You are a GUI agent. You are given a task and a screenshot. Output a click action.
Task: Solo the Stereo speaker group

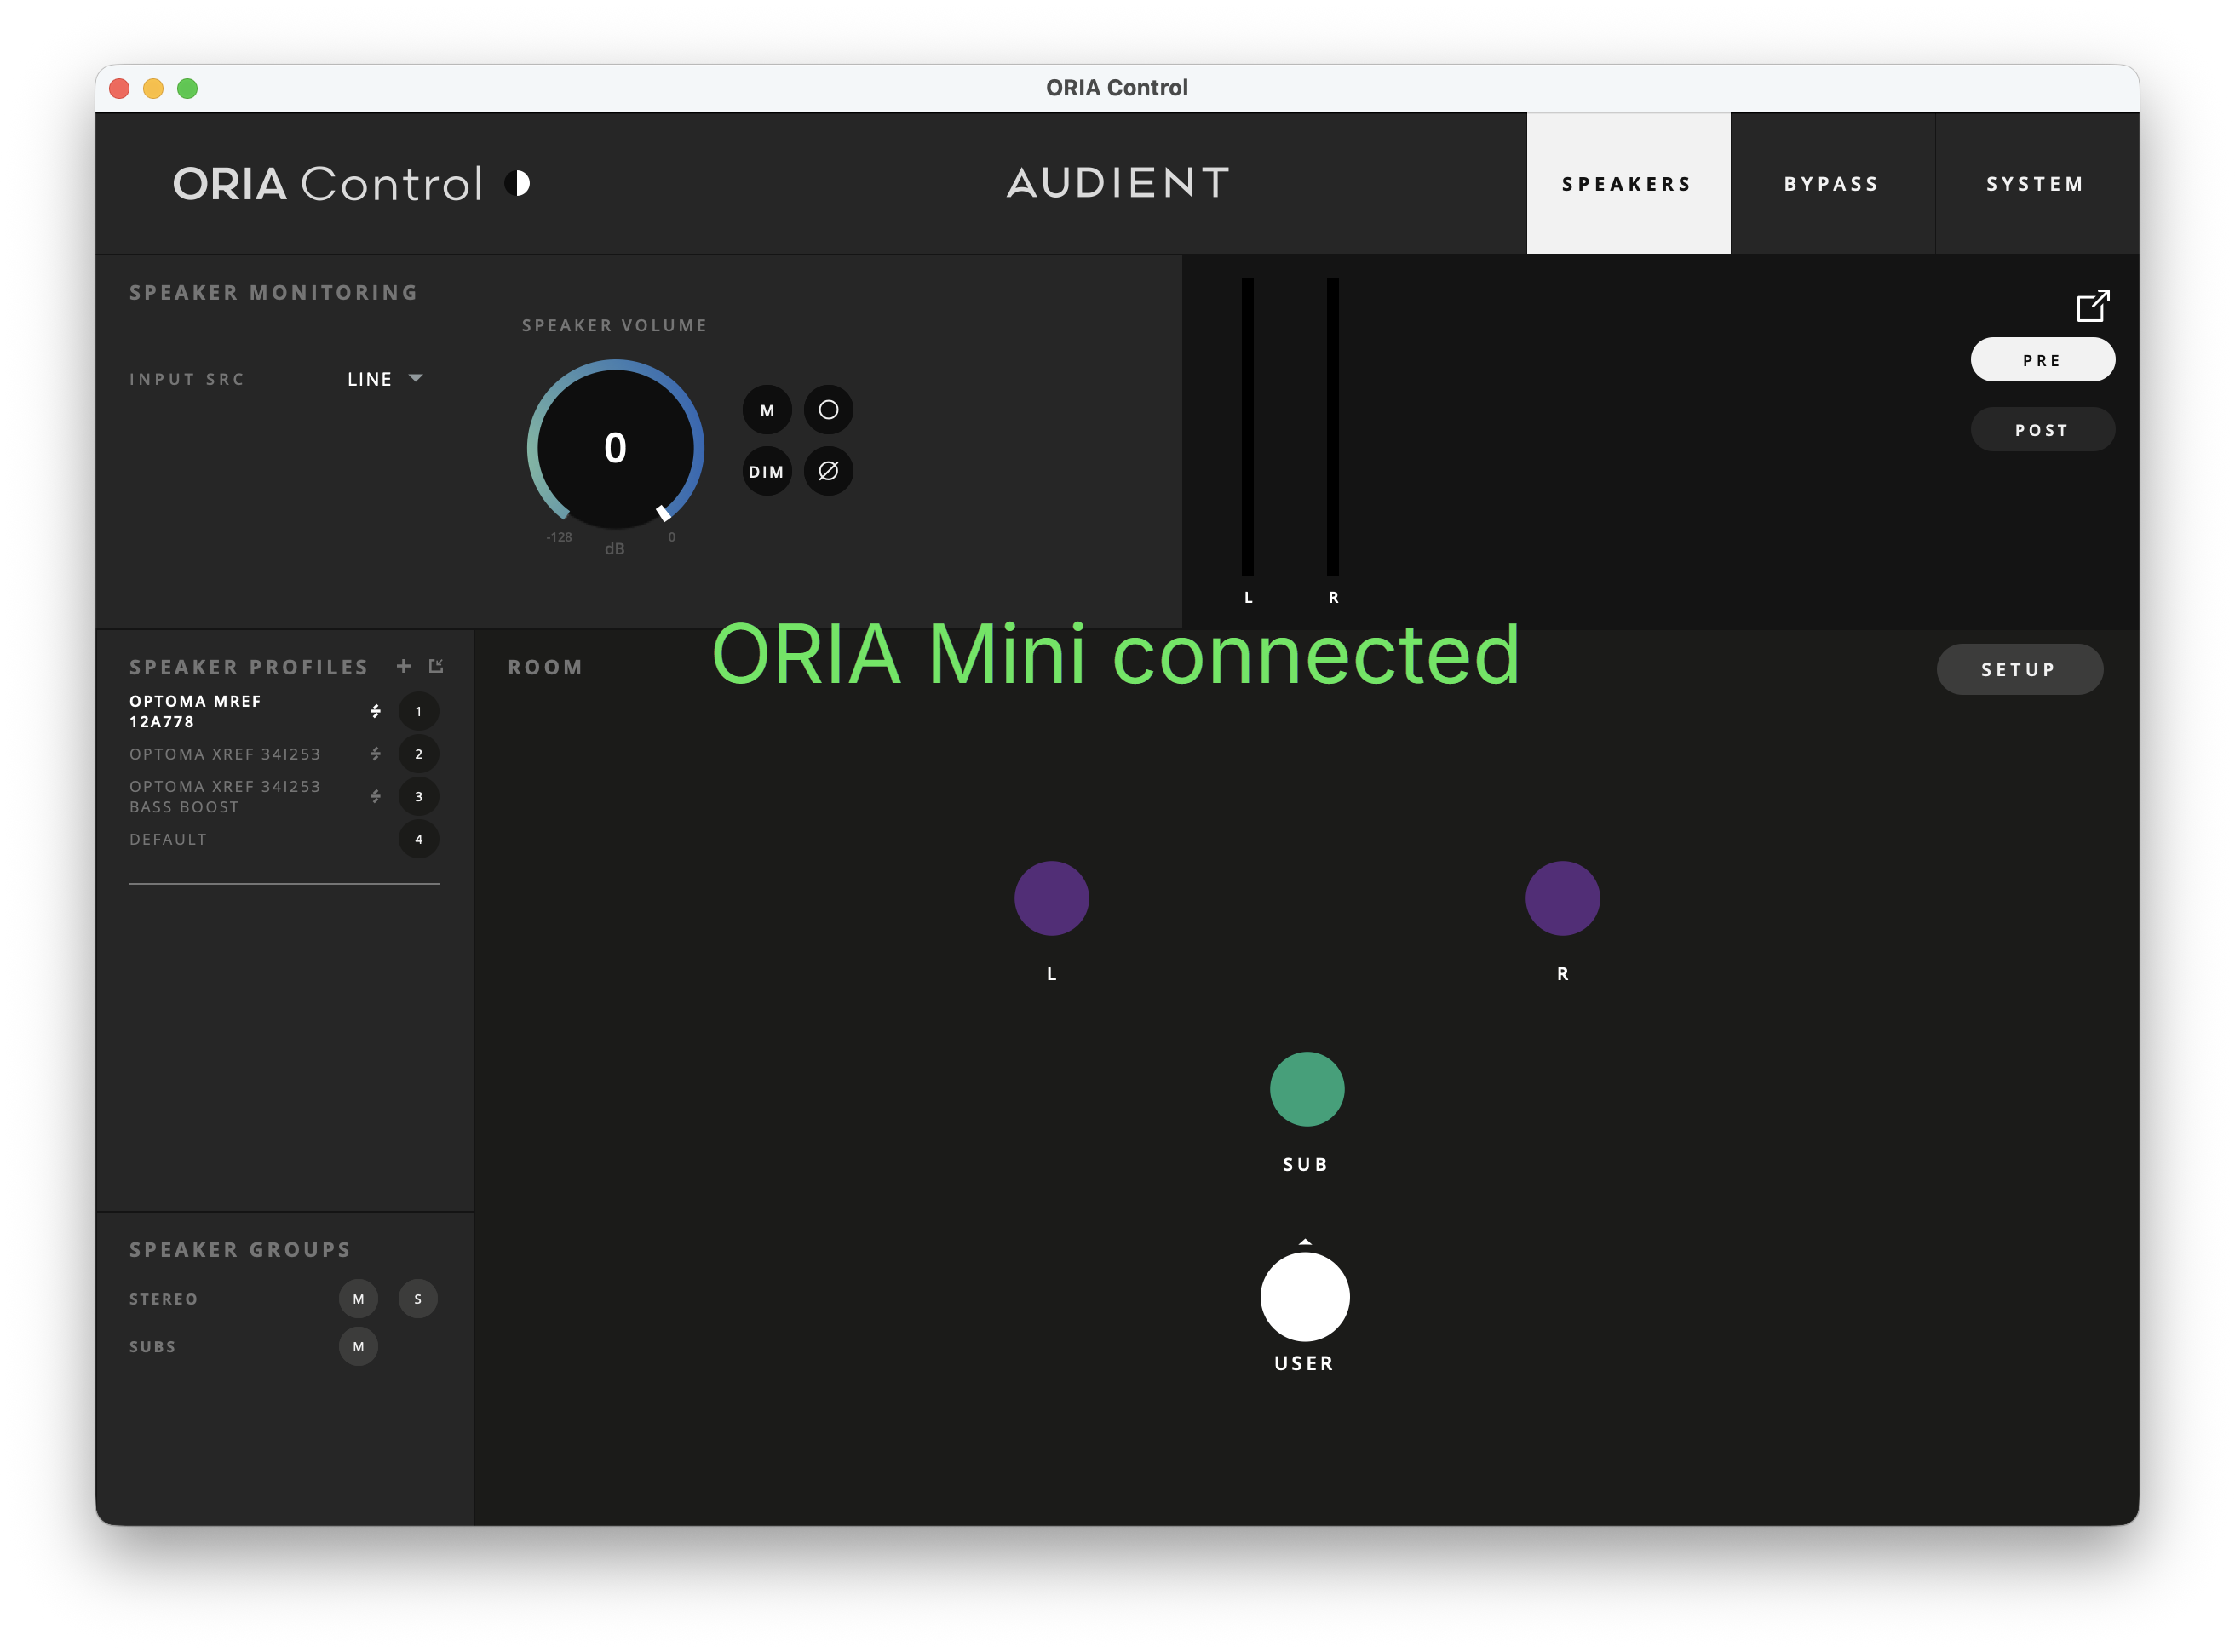click(x=418, y=1299)
